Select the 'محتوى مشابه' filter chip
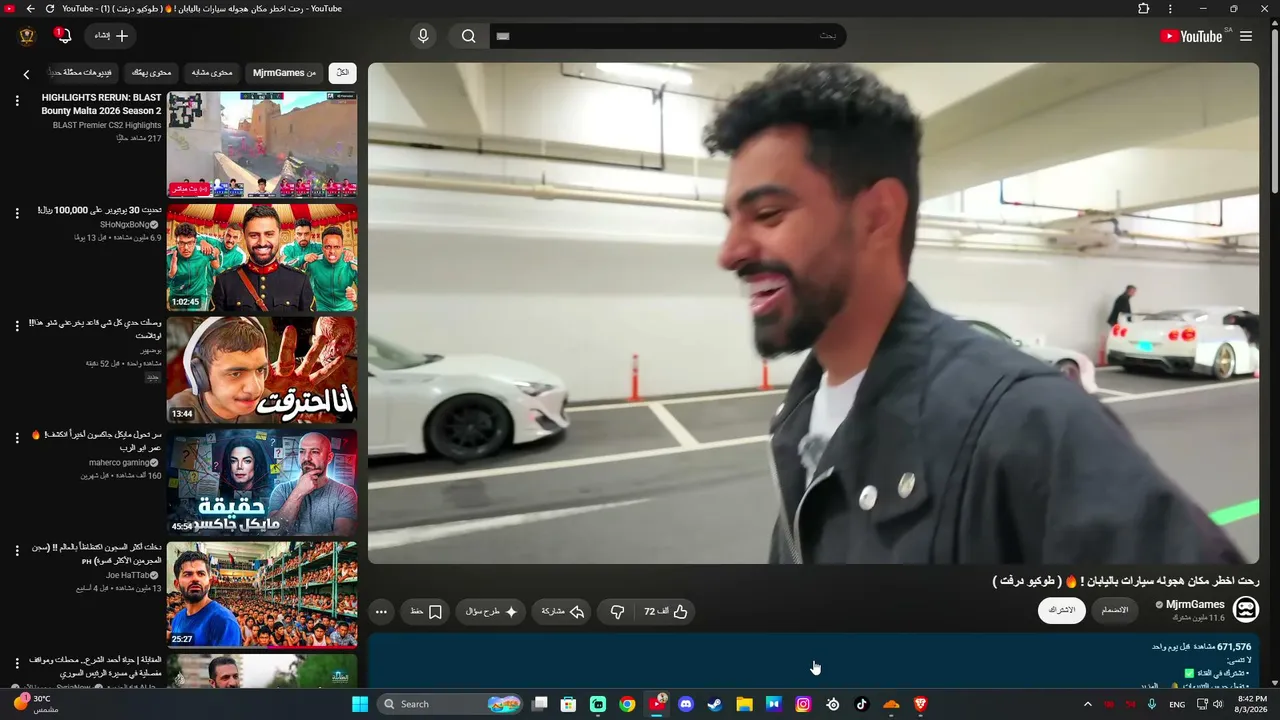The image size is (1280, 720). tap(212, 73)
